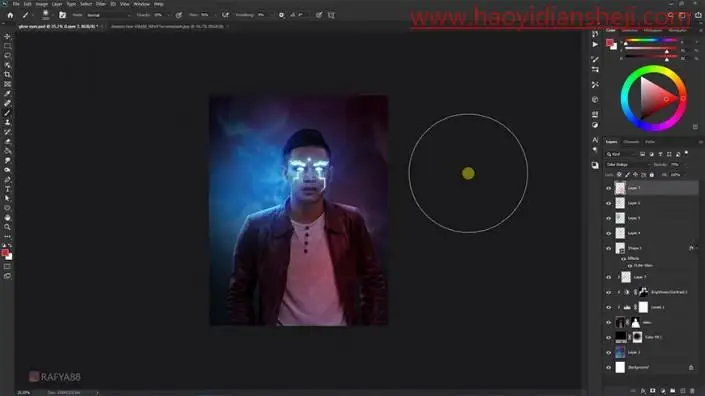The width and height of the screenshot is (705, 396).
Task: Switch to the Channels tab
Action: [x=631, y=142]
